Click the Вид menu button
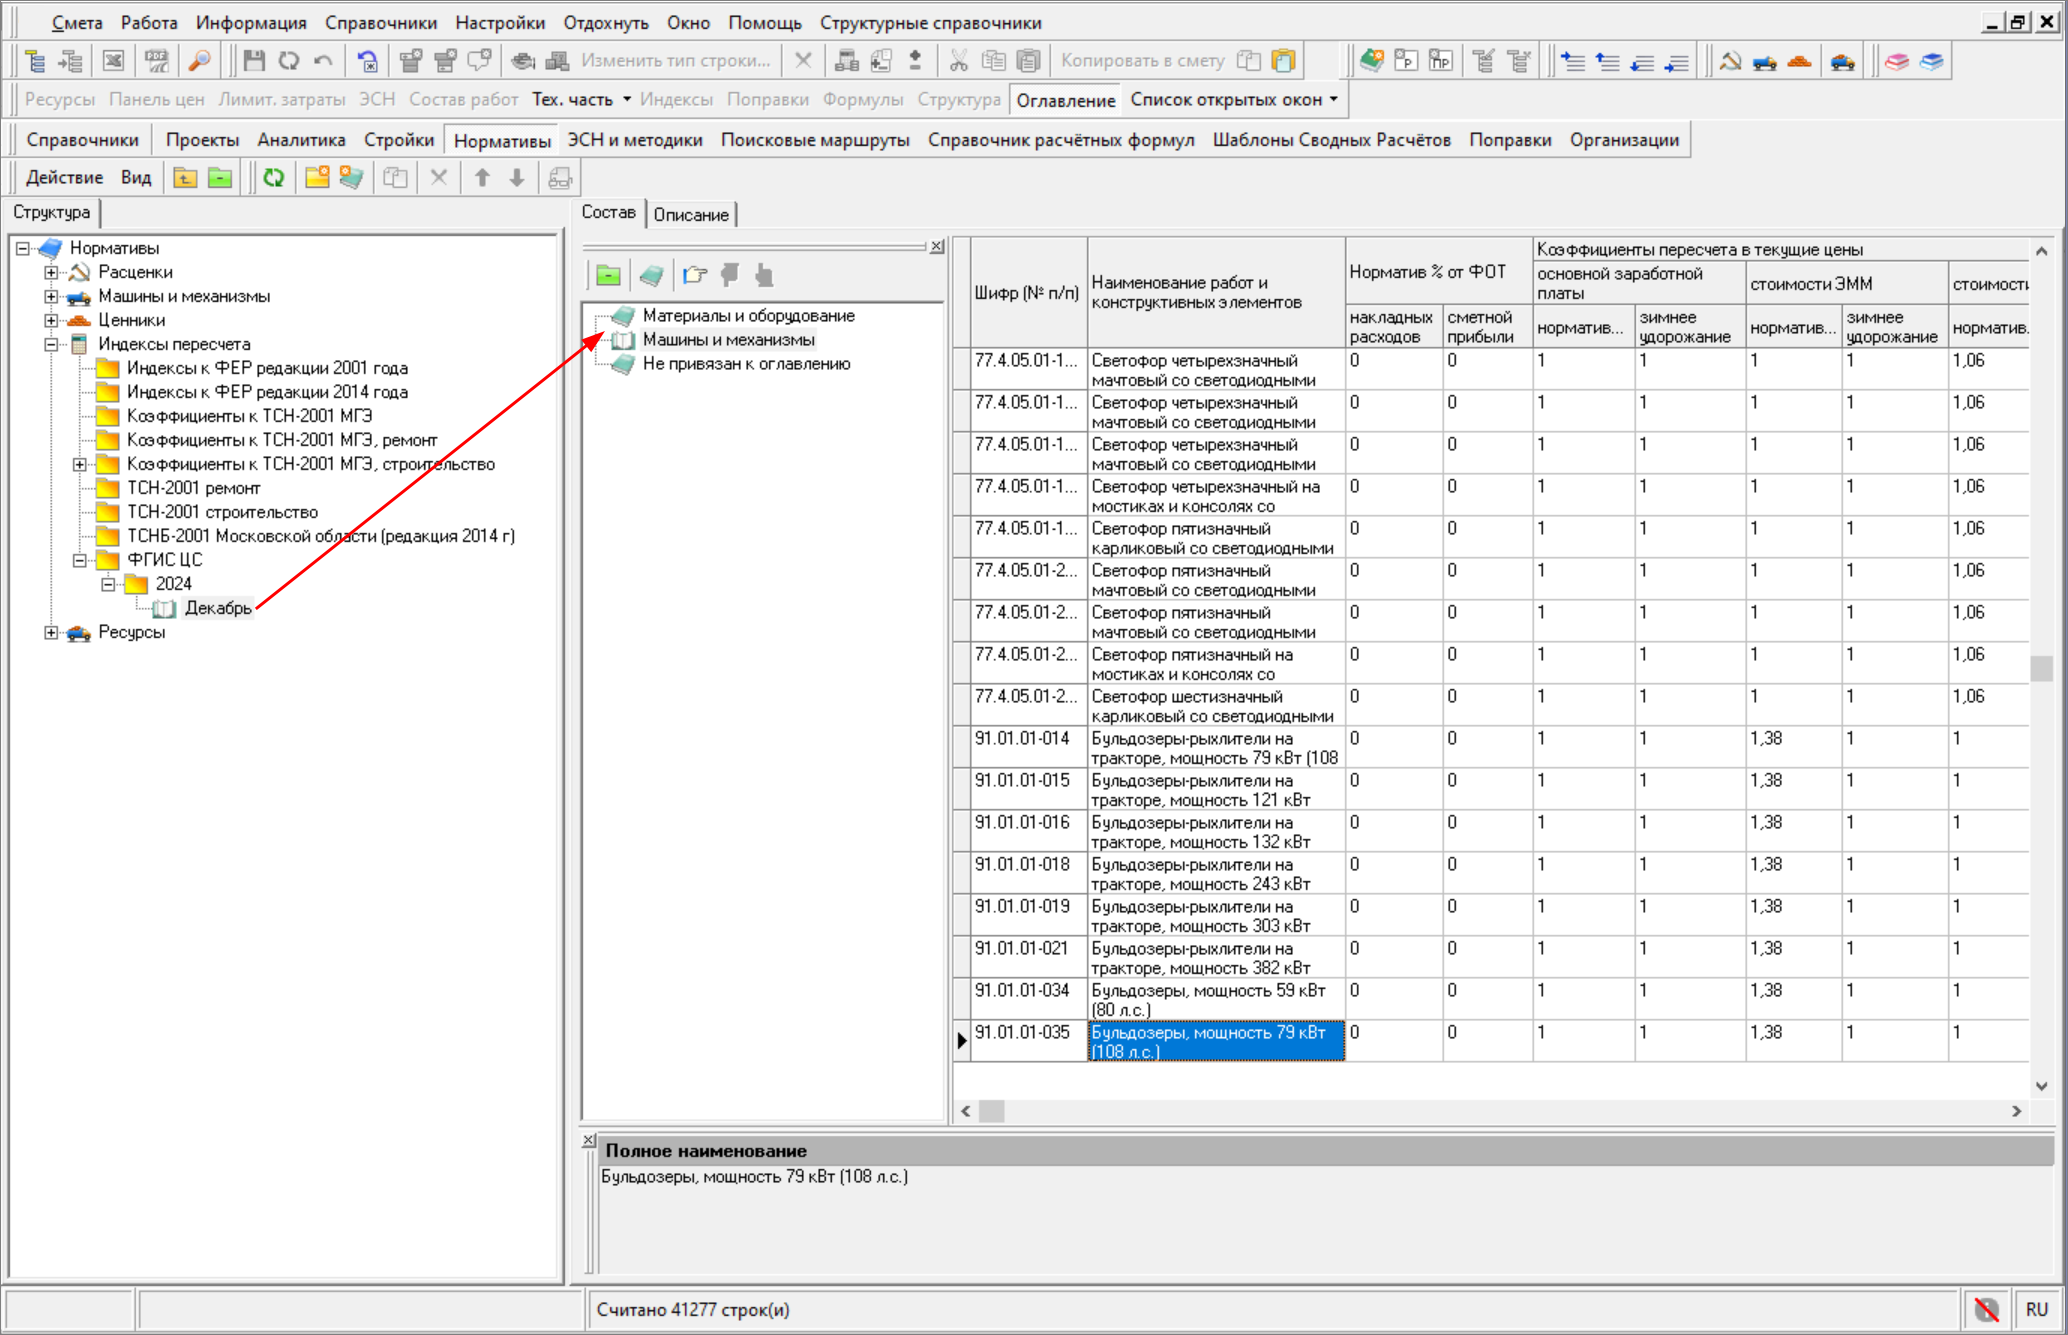This screenshot has height=1335, width=2068. click(136, 178)
